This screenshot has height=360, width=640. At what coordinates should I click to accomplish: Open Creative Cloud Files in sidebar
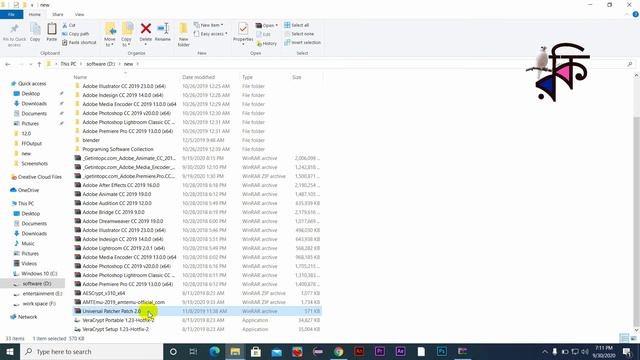pos(37,177)
